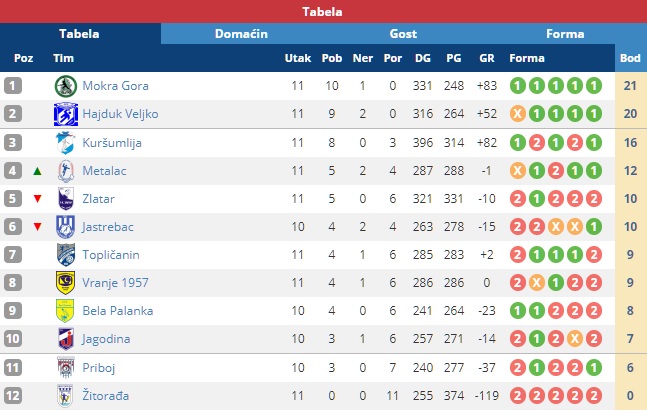The width and height of the screenshot is (647, 411).
Task: Click the Žitorađa club logo
Action: point(66,394)
